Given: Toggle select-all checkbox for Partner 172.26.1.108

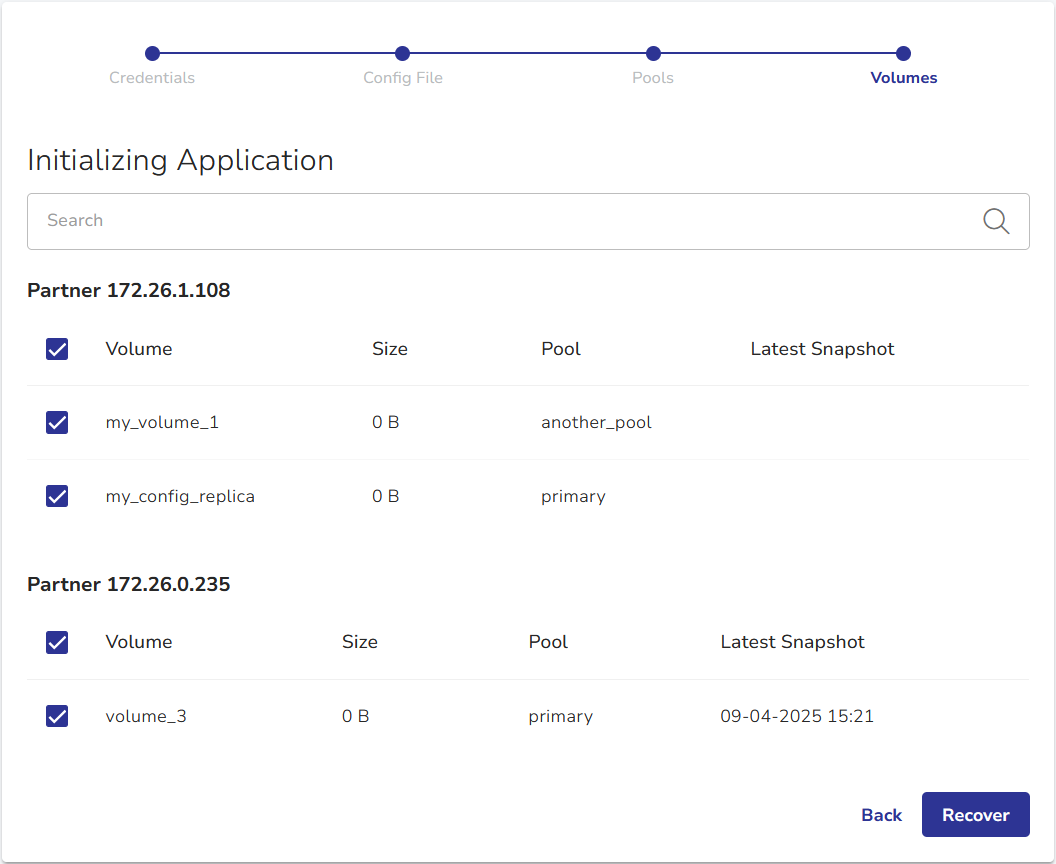Looking at the screenshot, I should point(57,349).
